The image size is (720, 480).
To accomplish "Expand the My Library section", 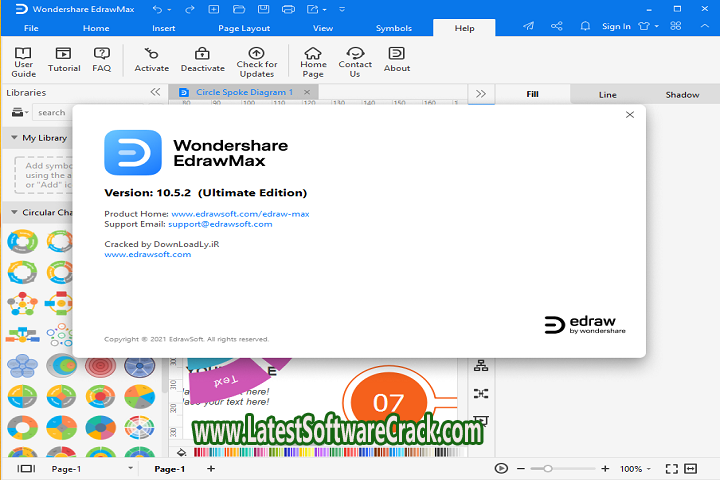I will [x=16, y=138].
